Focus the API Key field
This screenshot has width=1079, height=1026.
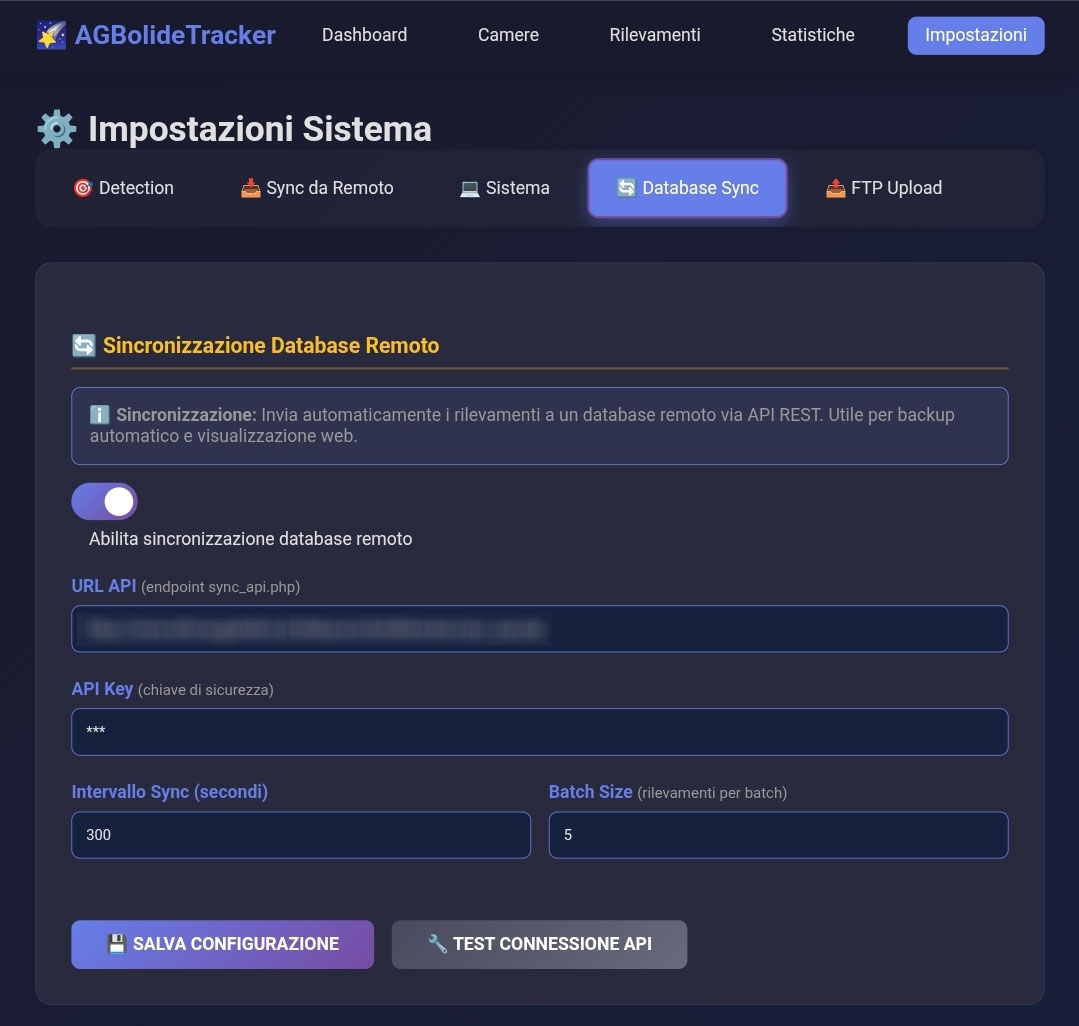coord(540,731)
